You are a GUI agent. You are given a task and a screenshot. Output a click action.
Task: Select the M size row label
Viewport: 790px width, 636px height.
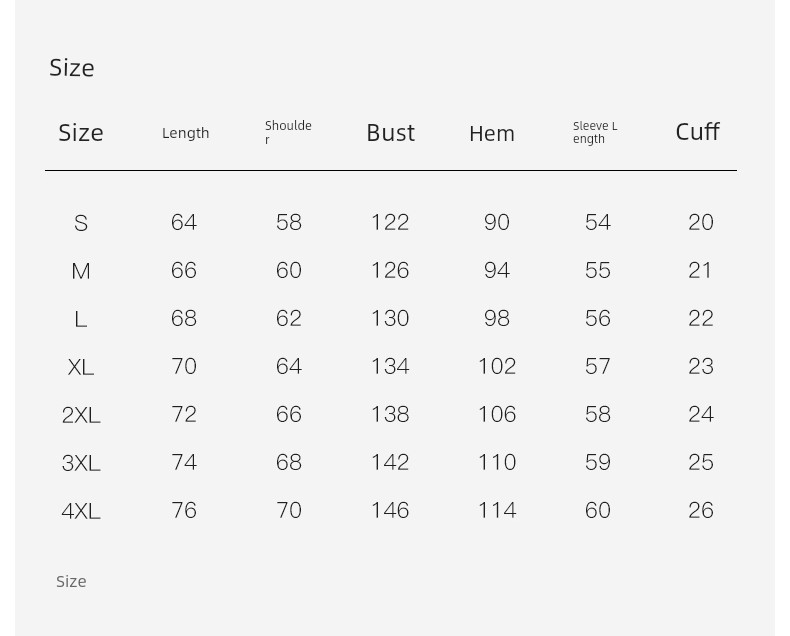click(81, 271)
